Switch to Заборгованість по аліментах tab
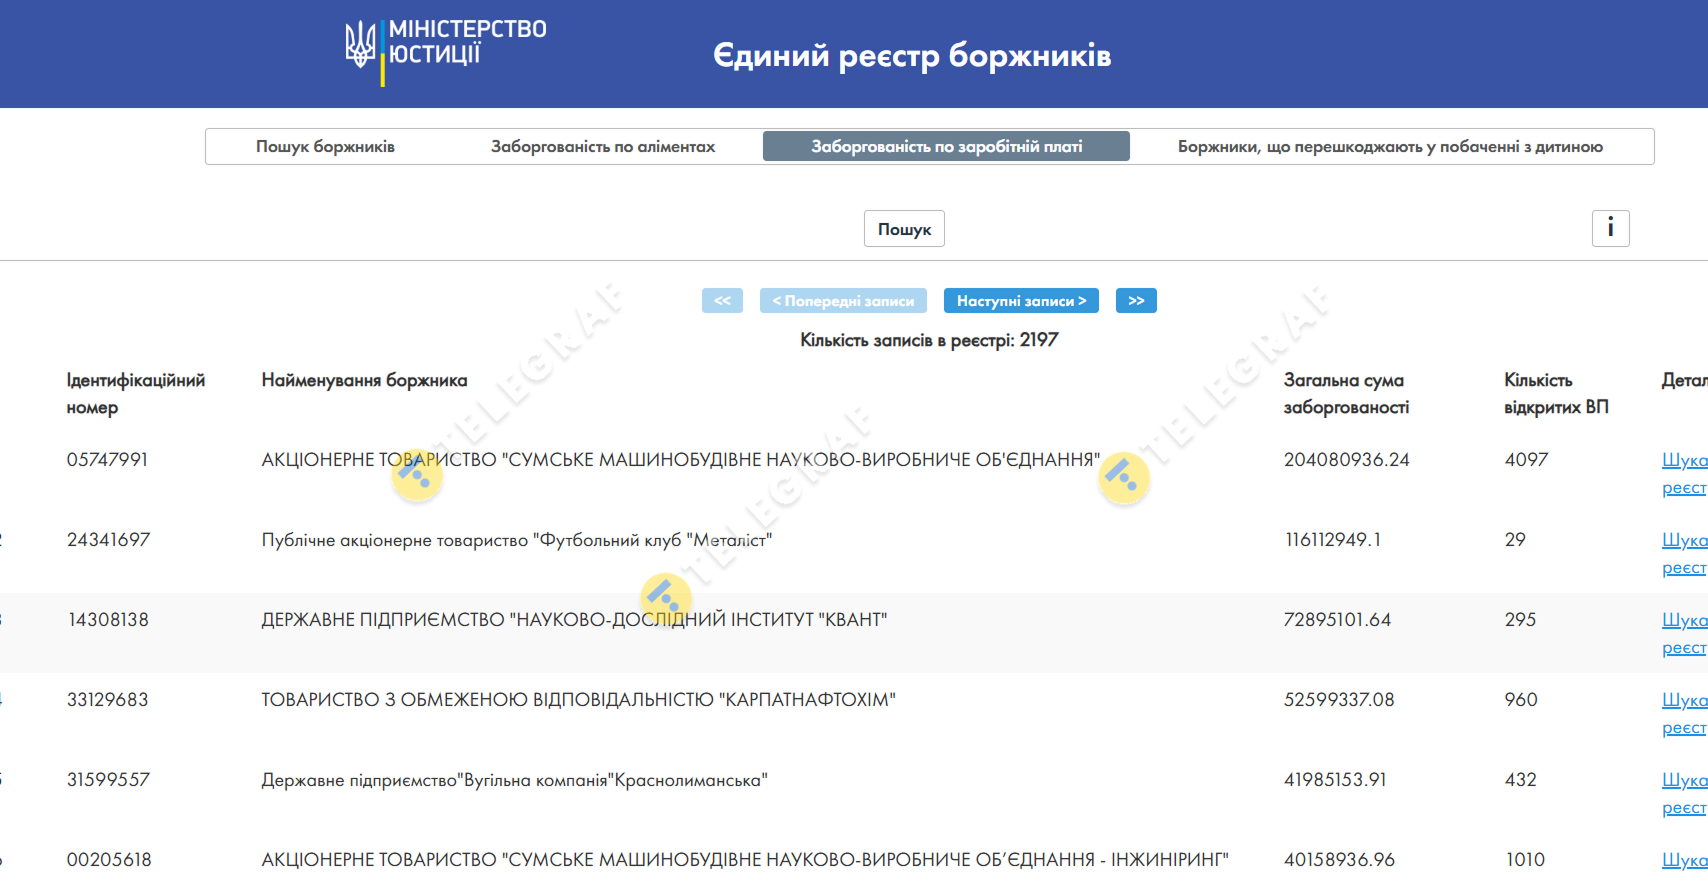This screenshot has width=1708, height=872. [603, 146]
